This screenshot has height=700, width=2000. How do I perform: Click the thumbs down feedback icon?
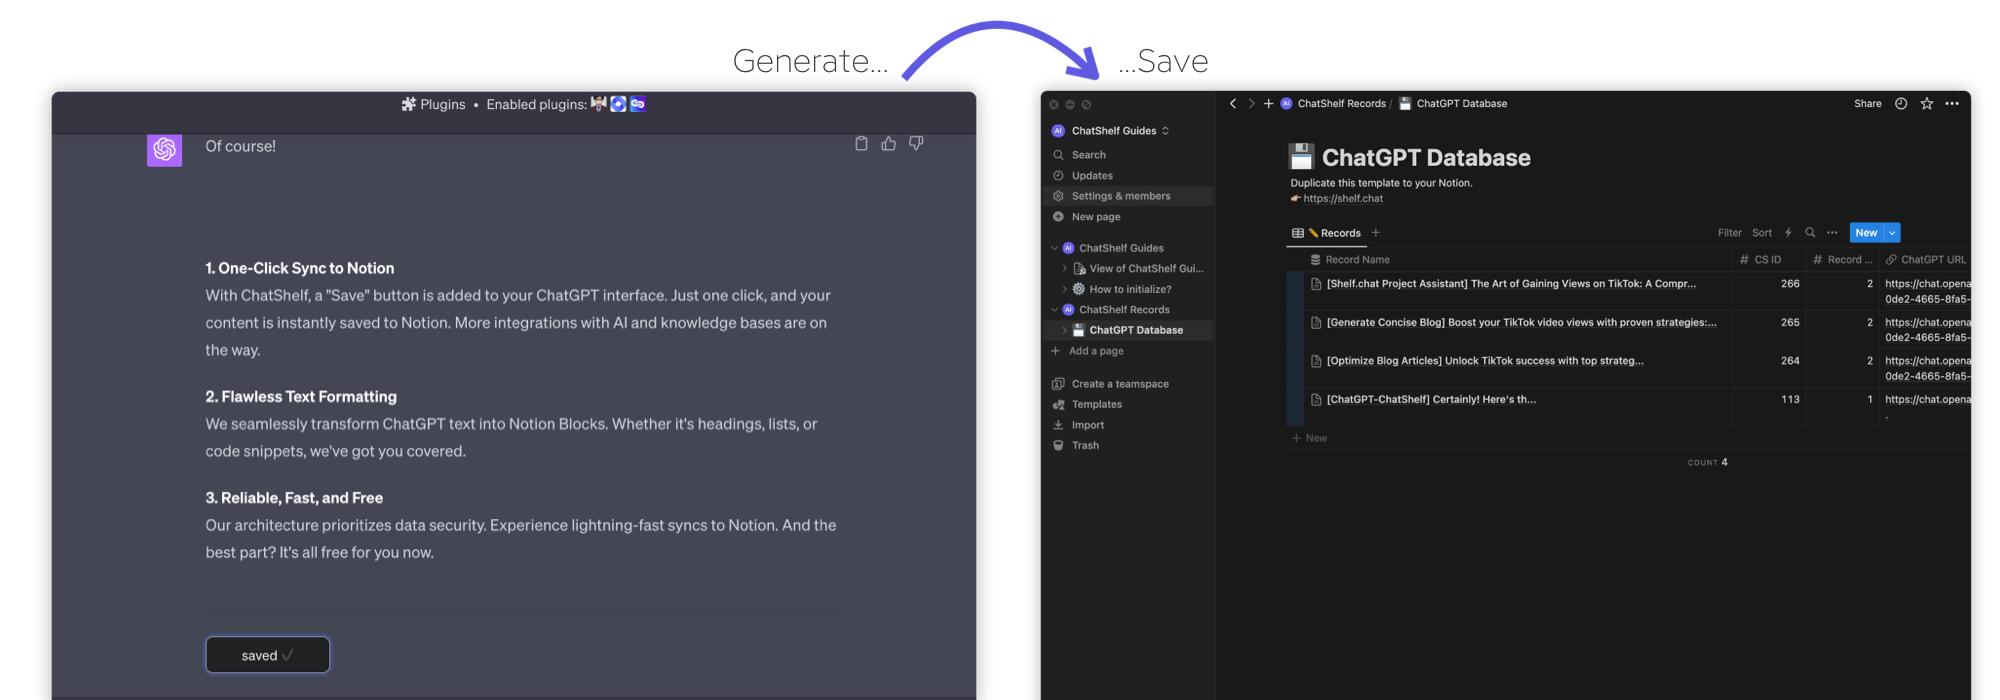tap(916, 144)
